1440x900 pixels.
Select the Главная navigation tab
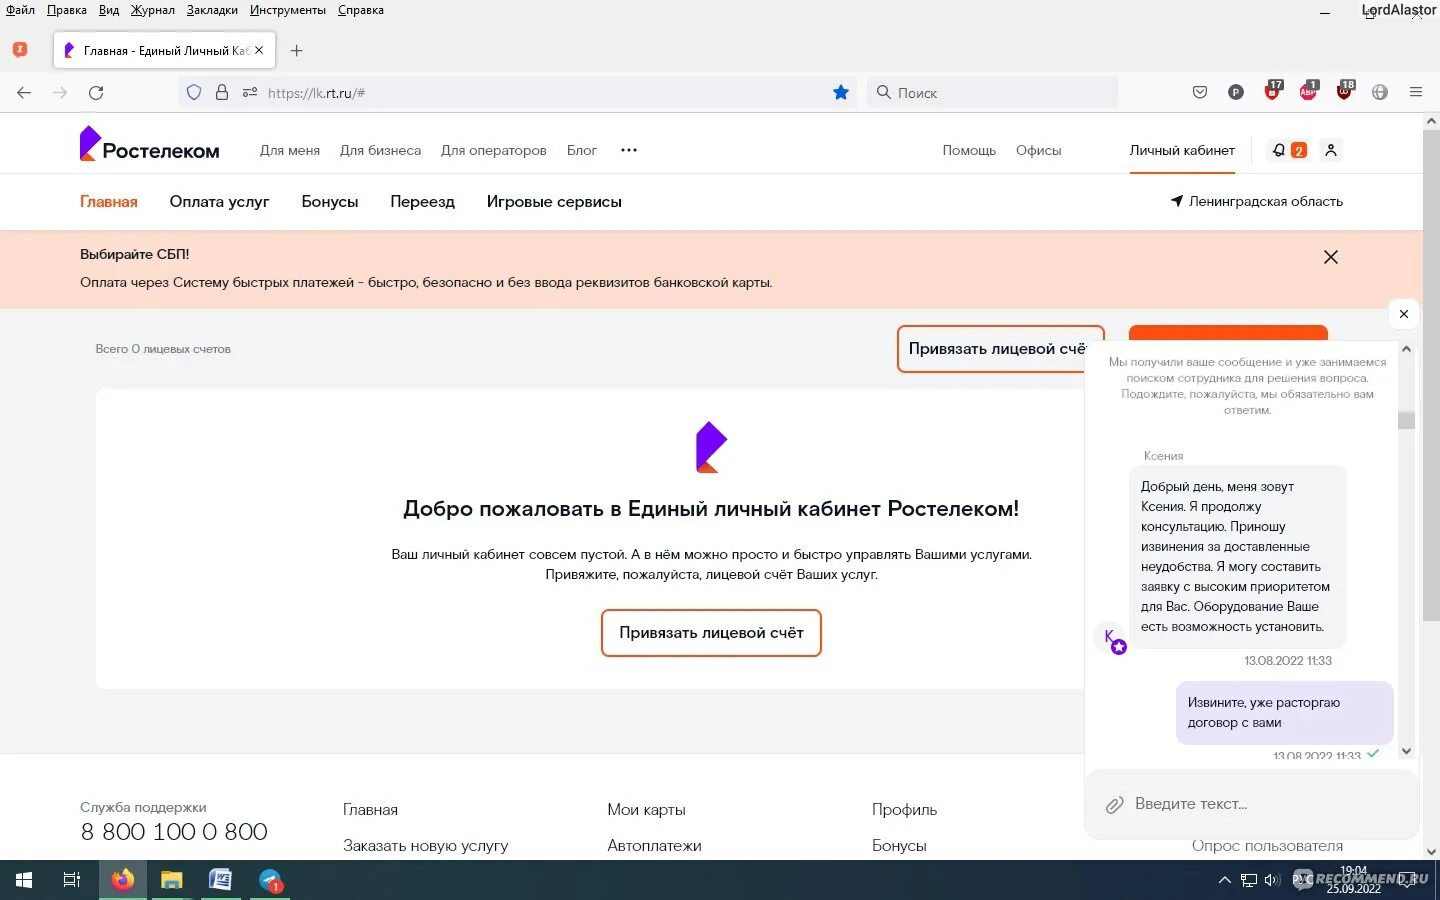coord(109,201)
